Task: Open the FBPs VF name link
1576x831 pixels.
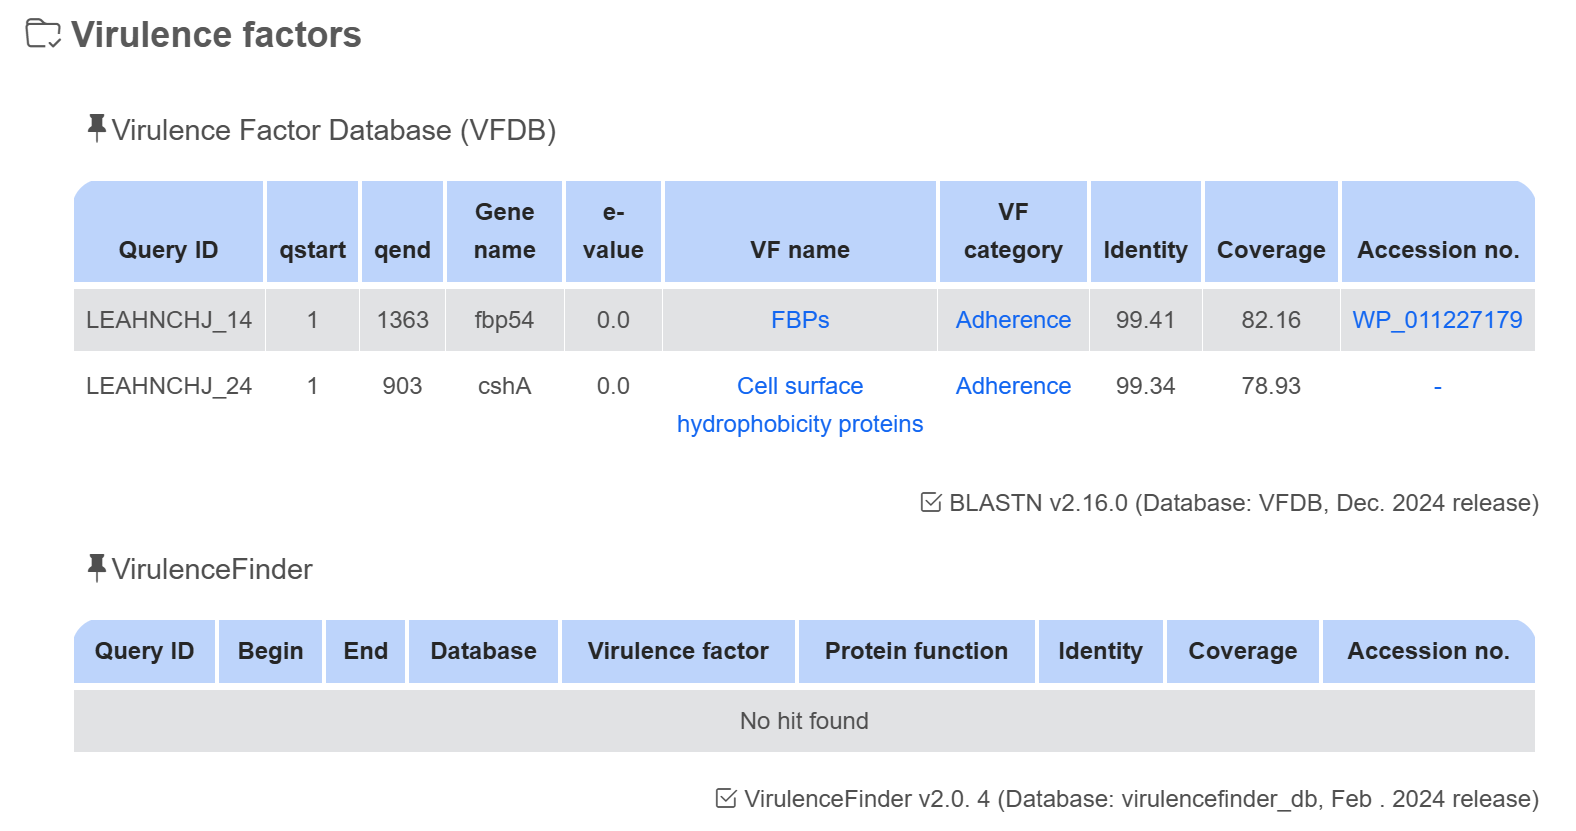Action: 799,320
